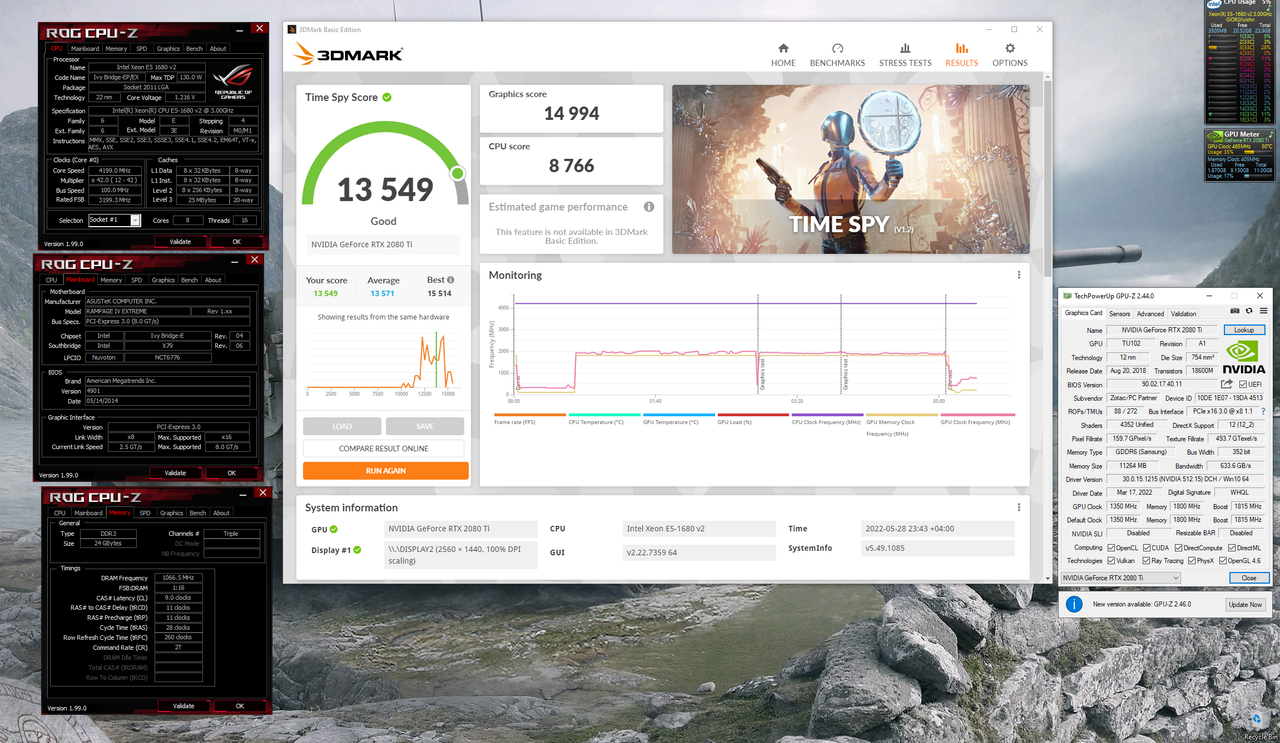The image size is (1280, 743).
Task: Click COMPARE RESULT ONLINE in 3DMark
Action: pos(385,448)
